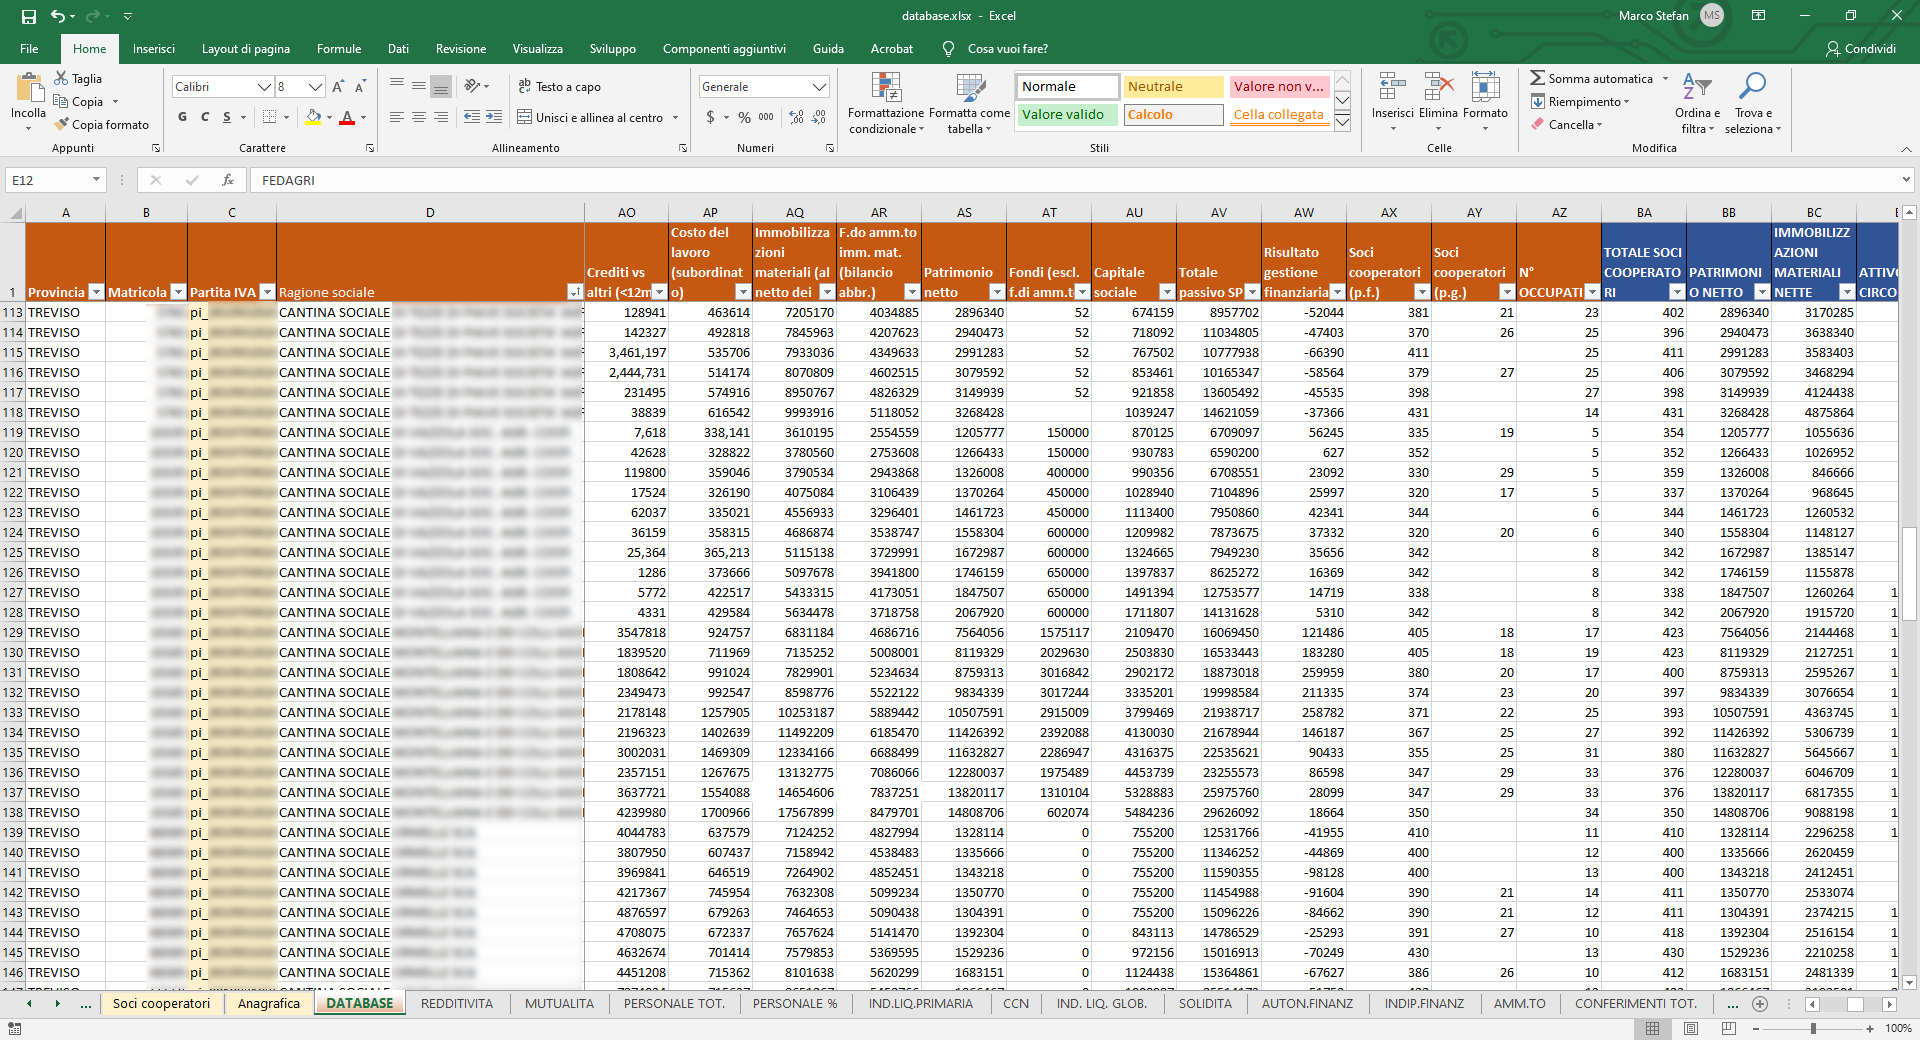Align cell contents right
The width and height of the screenshot is (1920, 1040).
pos(441,117)
